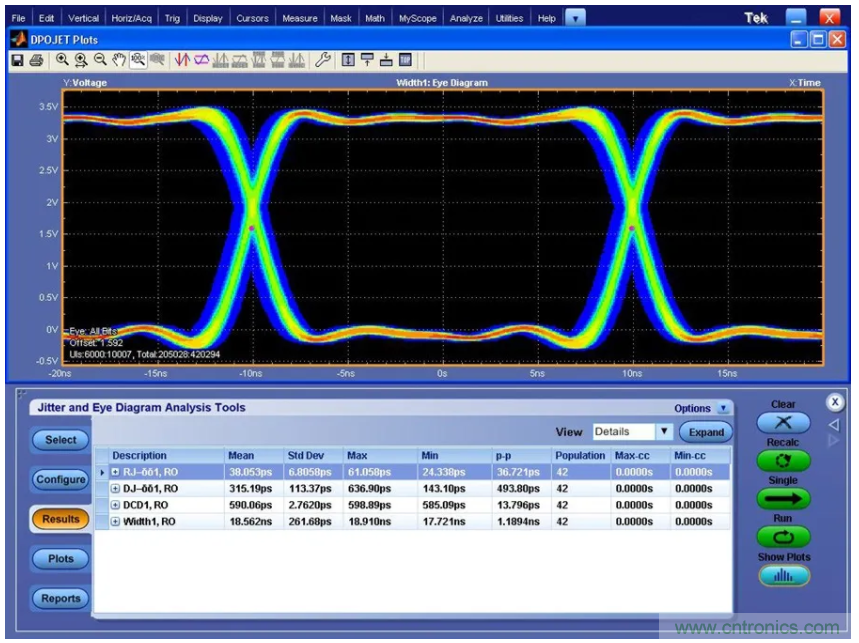Click the red vertical cursors icon
The image size is (859, 643).
coord(182,60)
